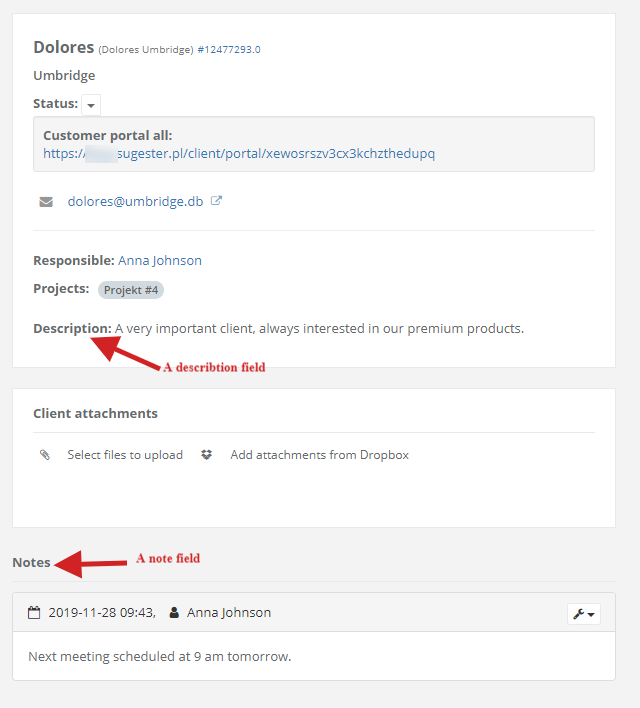
Task: Click the dolores@umbridge.db email link
Action: (135, 201)
